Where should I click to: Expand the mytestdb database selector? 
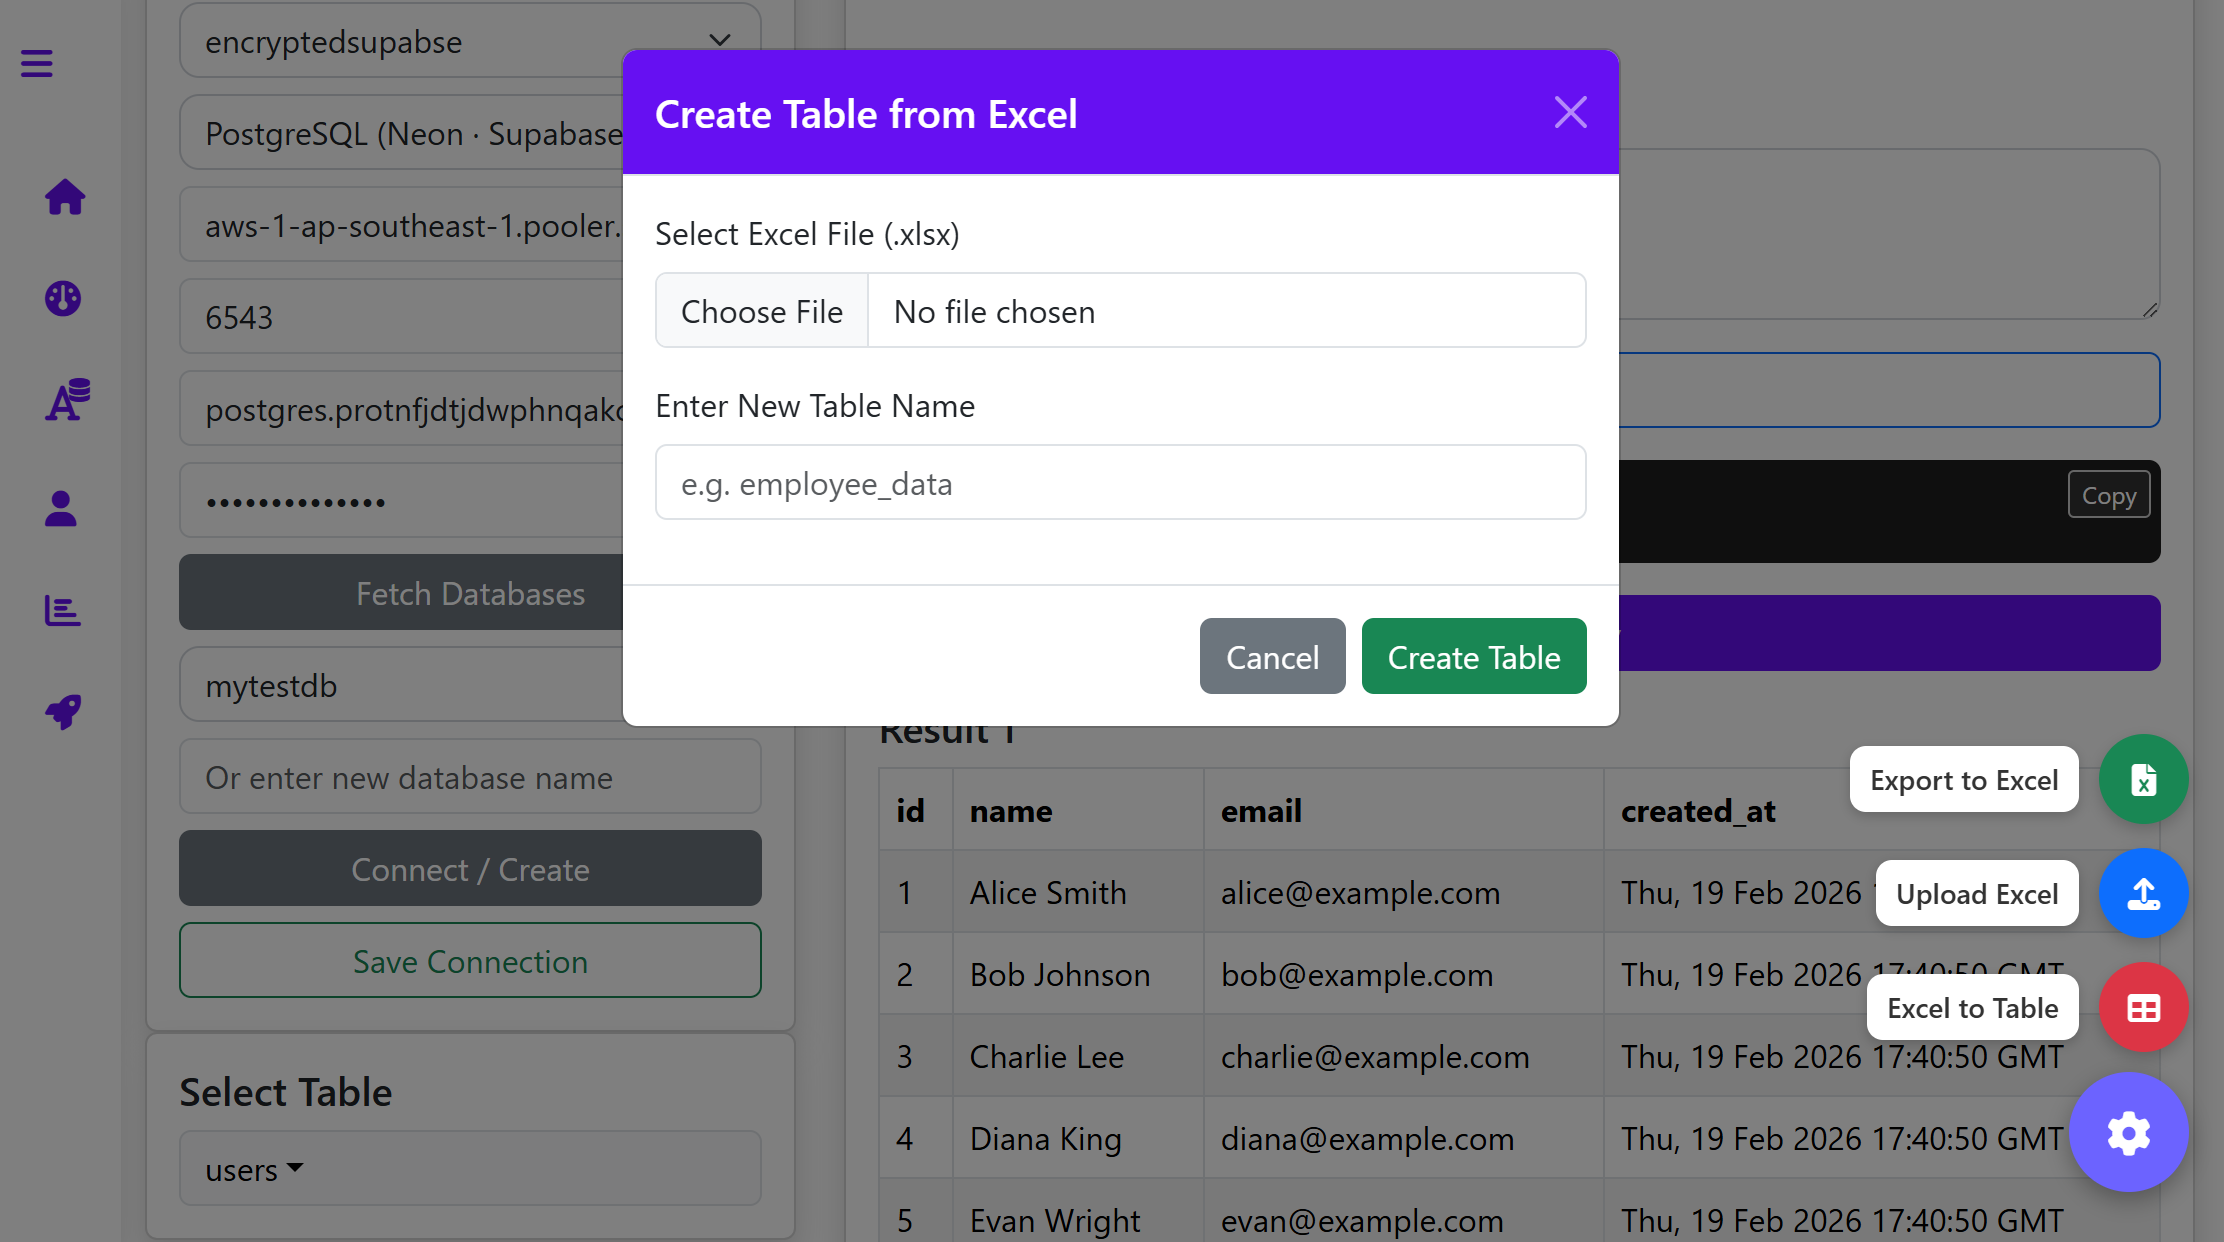400,685
